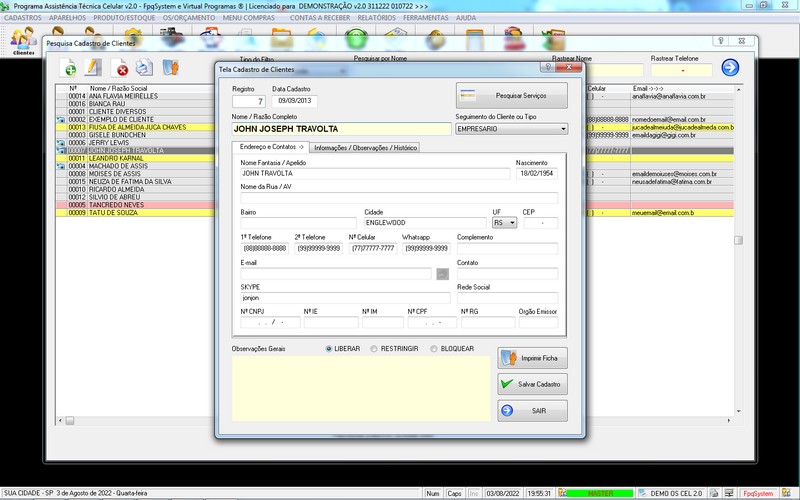Viewport: 800px width, 500px height.
Task: Click the red delete client icon
Action: tap(121, 68)
